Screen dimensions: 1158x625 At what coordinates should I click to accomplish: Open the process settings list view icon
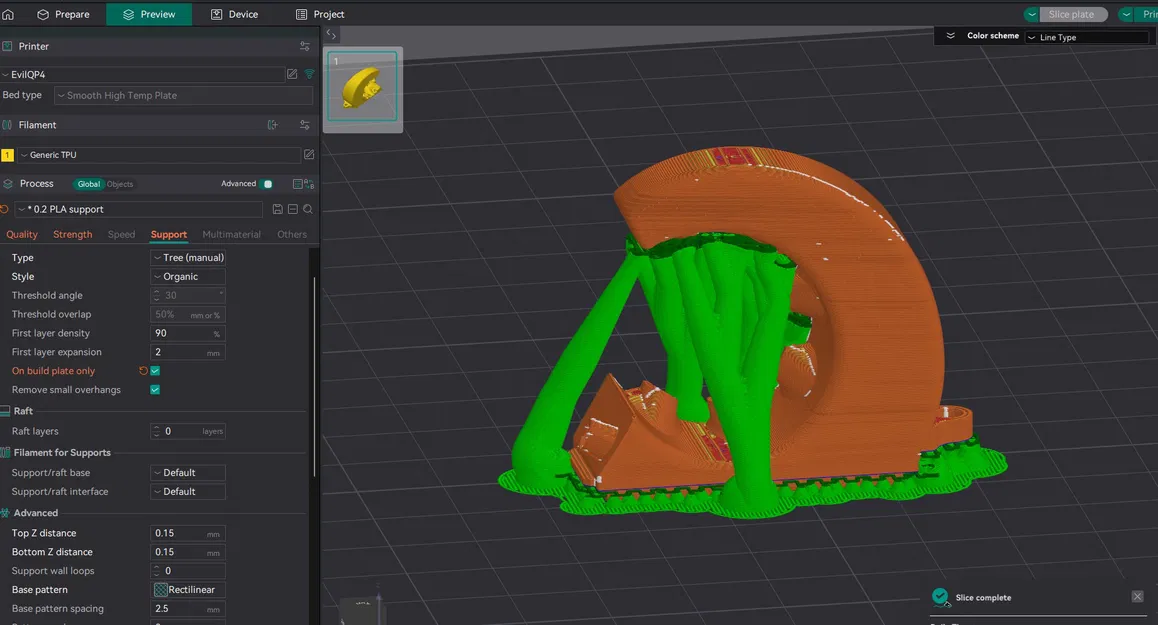click(298, 184)
